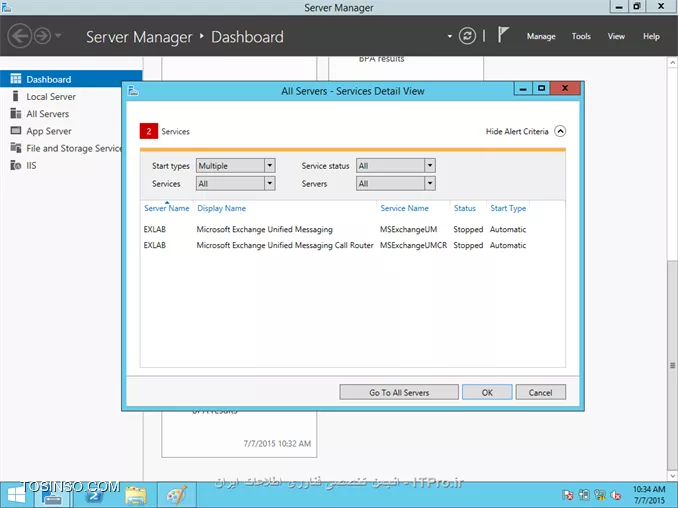The height and width of the screenshot is (508, 678).
Task: Click the 7/7/2015 10:32 AM timestamp
Action: [x=277, y=444]
